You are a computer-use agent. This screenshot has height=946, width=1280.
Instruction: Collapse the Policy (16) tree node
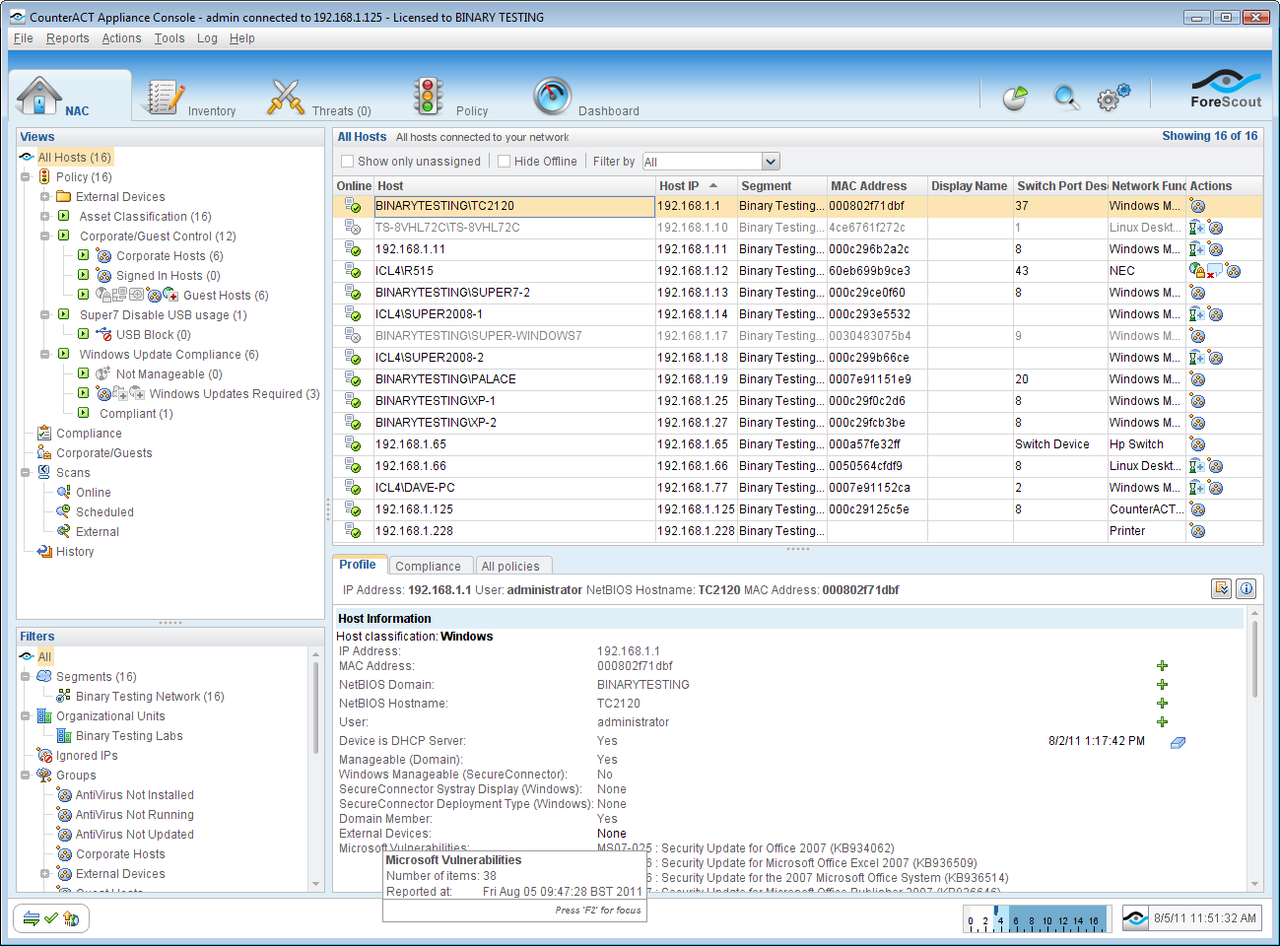25,177
